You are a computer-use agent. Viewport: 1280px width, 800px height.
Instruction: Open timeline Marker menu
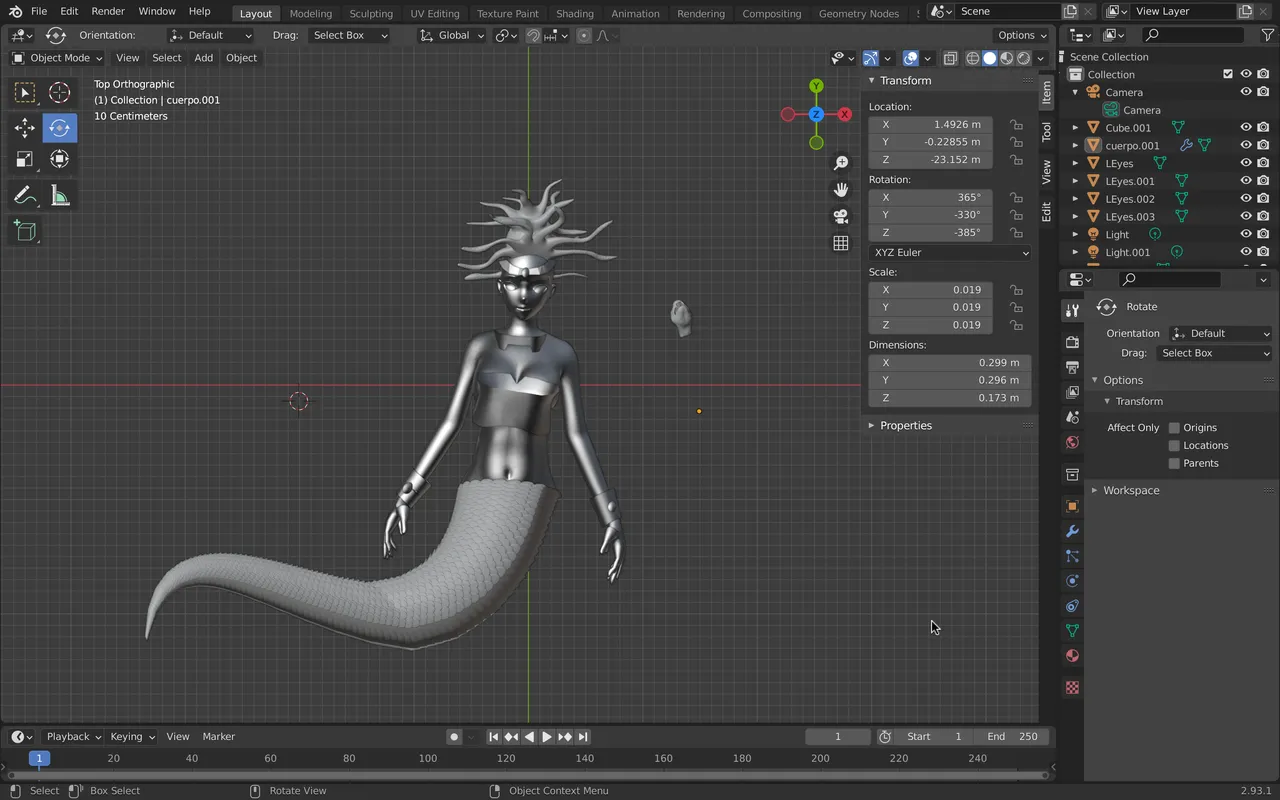(219, 737)
